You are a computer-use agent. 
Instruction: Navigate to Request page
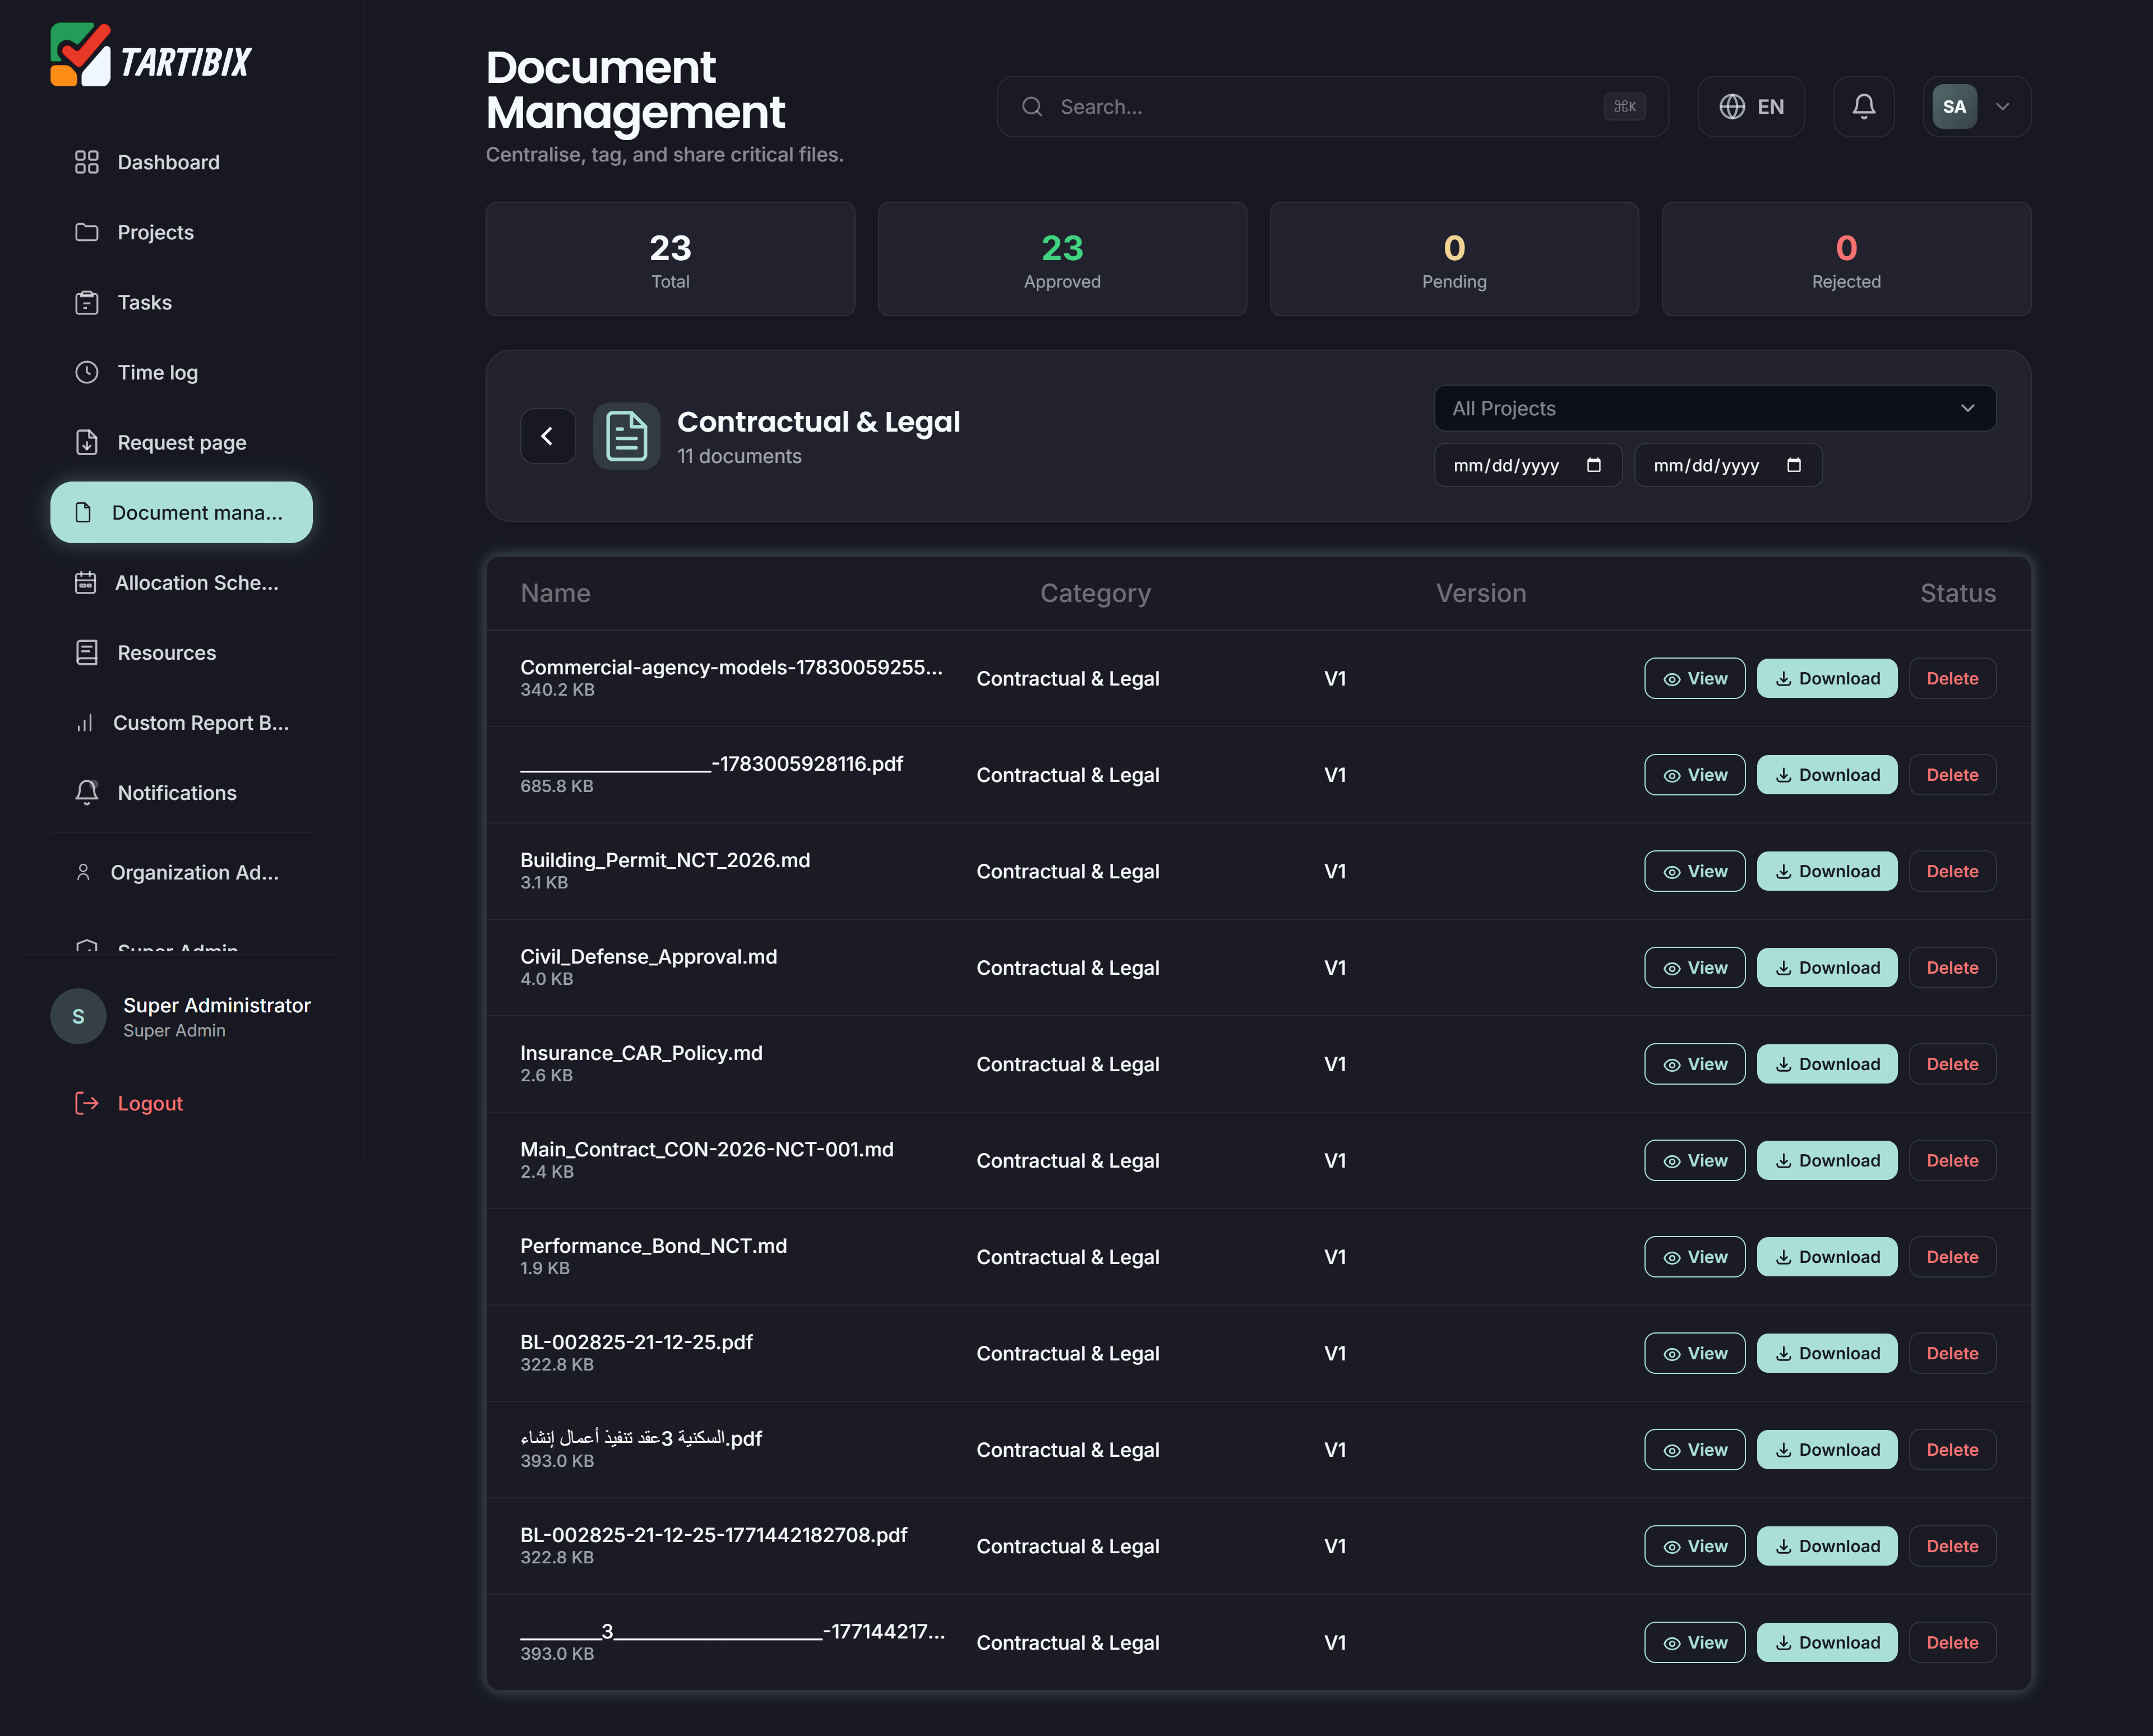[181, 442]
